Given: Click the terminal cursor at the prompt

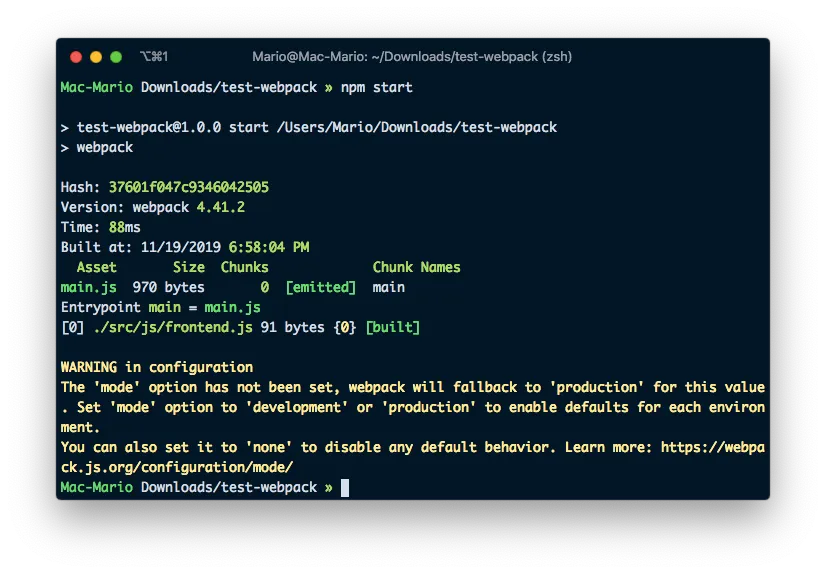Looking at the screenshot, I should click(345, 488).
